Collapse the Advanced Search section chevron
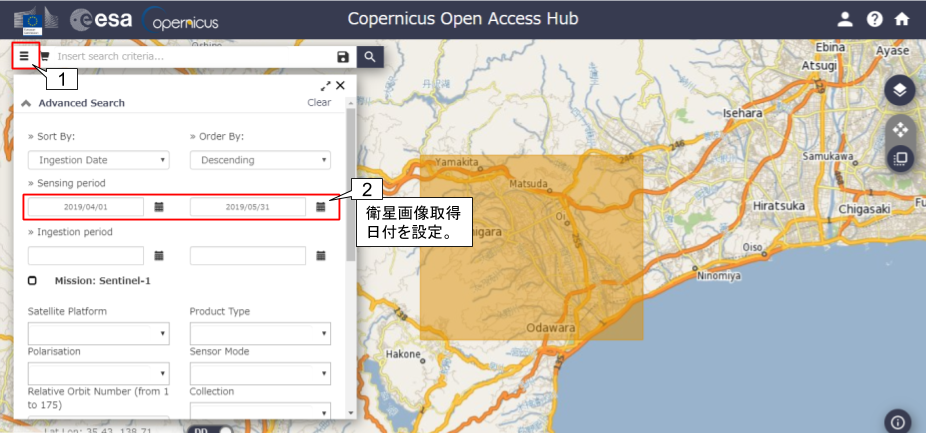The width and height of the screenshot is (928, 437). [25, 103]
